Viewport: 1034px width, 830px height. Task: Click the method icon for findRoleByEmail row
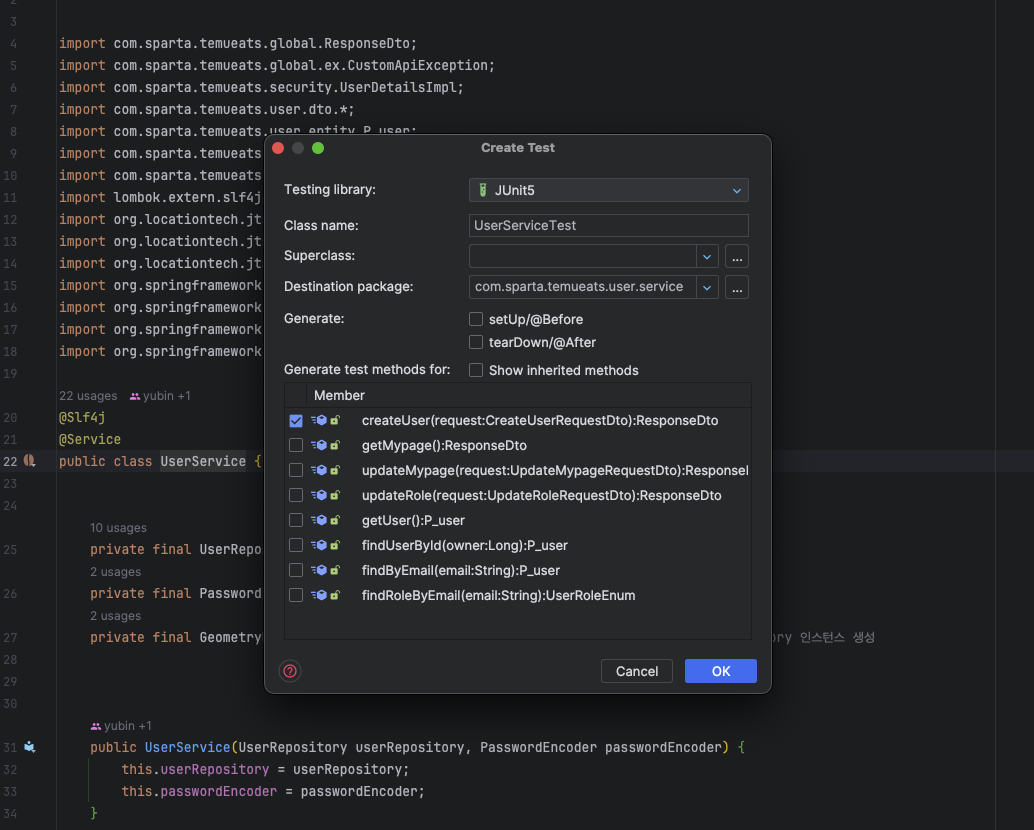click(319, 595)
